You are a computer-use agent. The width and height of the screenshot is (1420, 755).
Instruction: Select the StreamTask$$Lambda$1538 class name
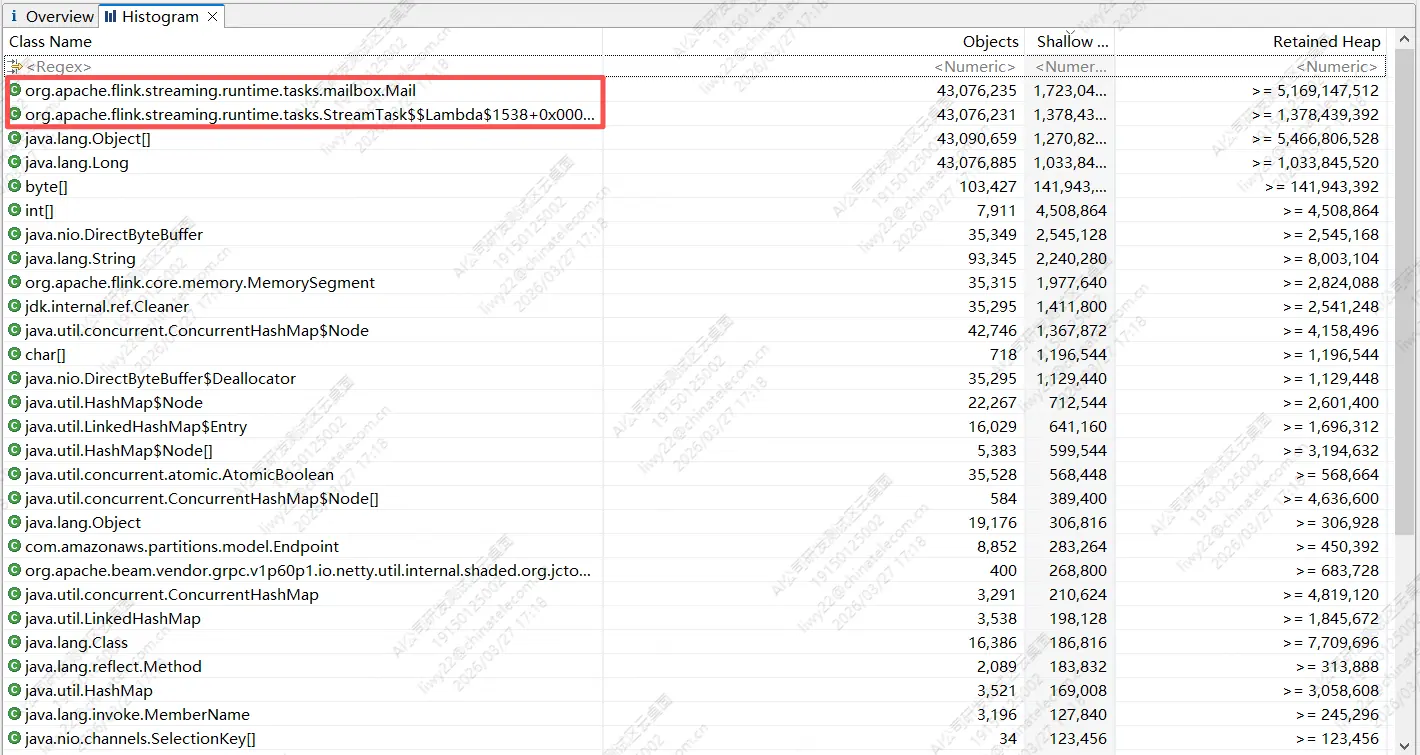(310, 114)
